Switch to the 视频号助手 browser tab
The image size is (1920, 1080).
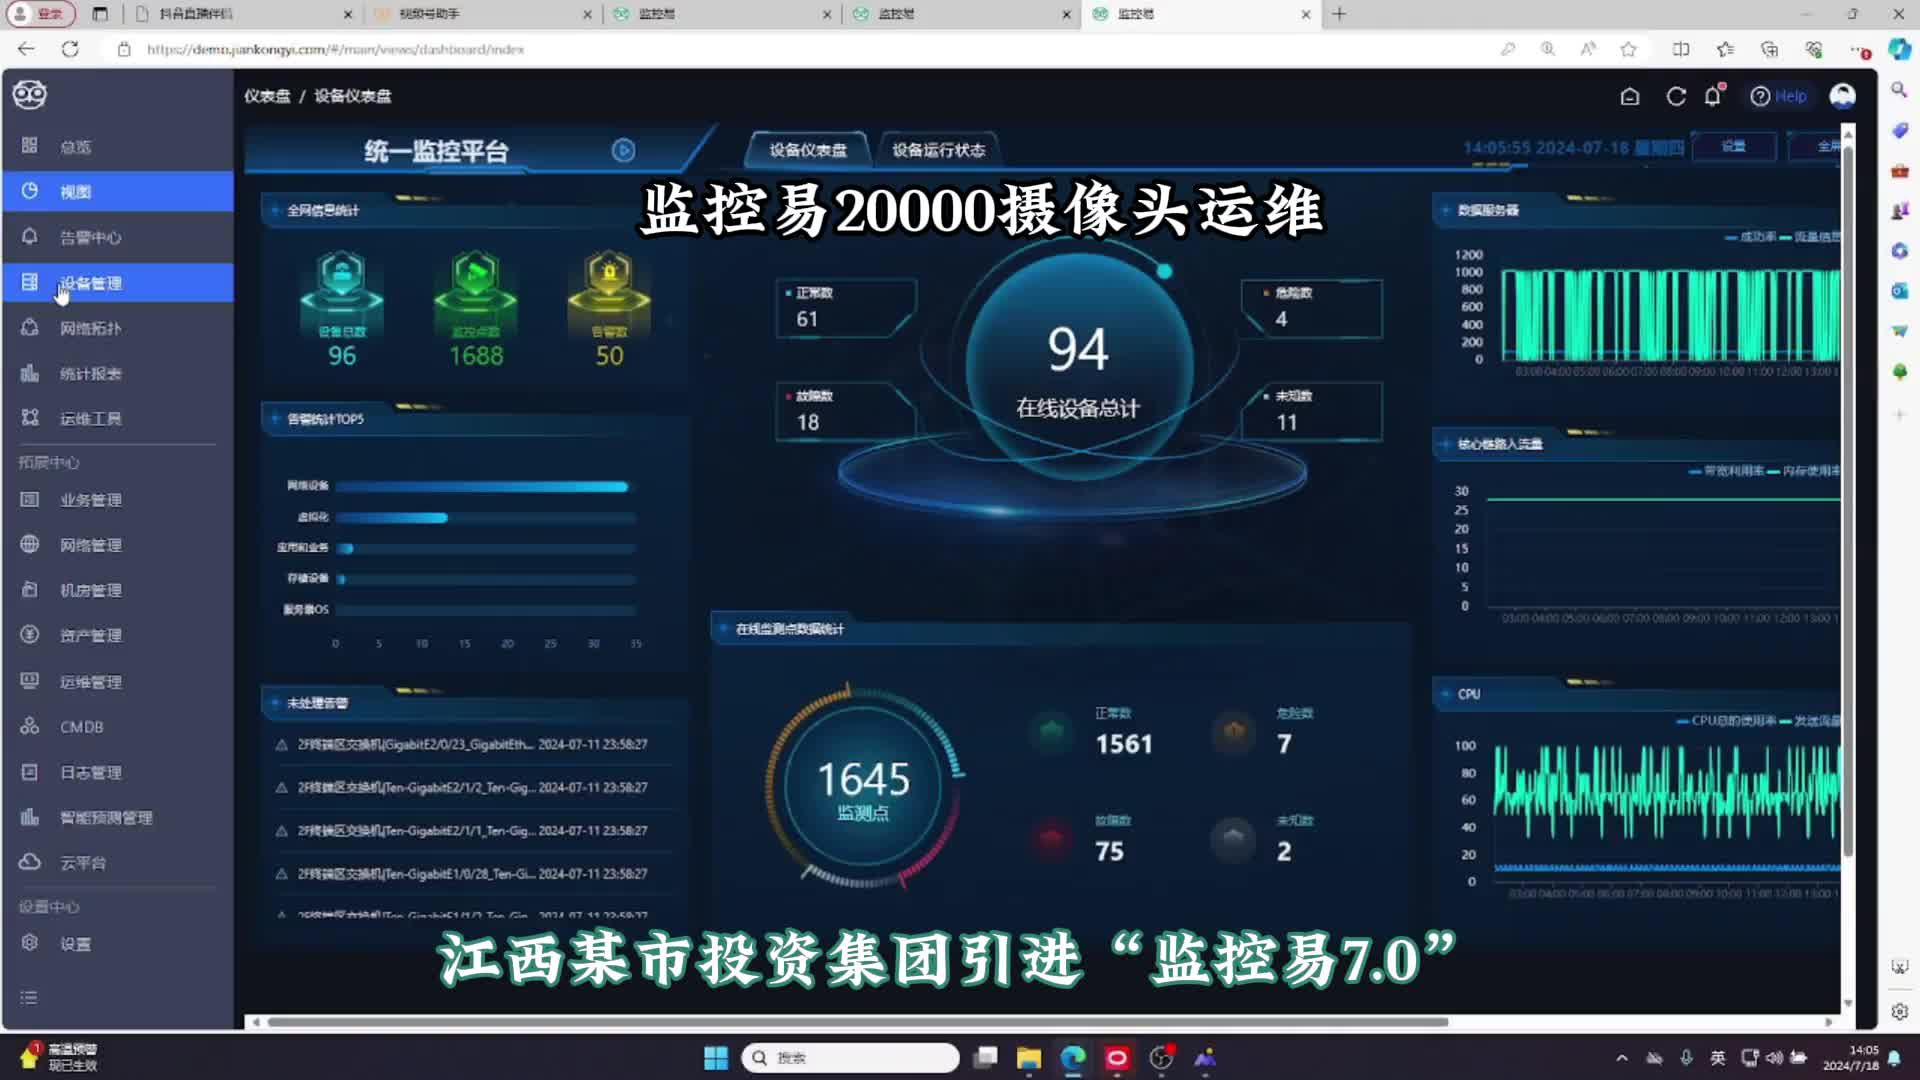[x=482, y=14]
